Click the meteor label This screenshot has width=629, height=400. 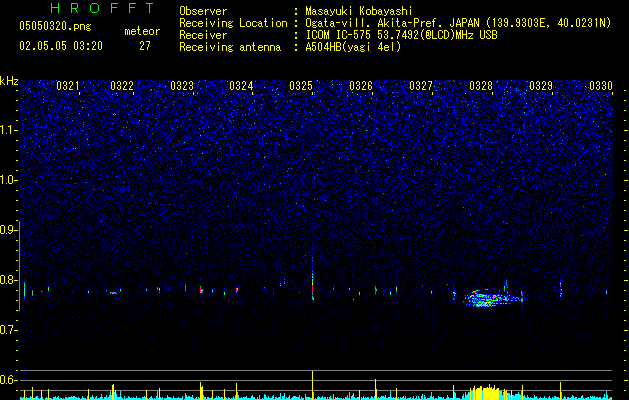(142, 31)
